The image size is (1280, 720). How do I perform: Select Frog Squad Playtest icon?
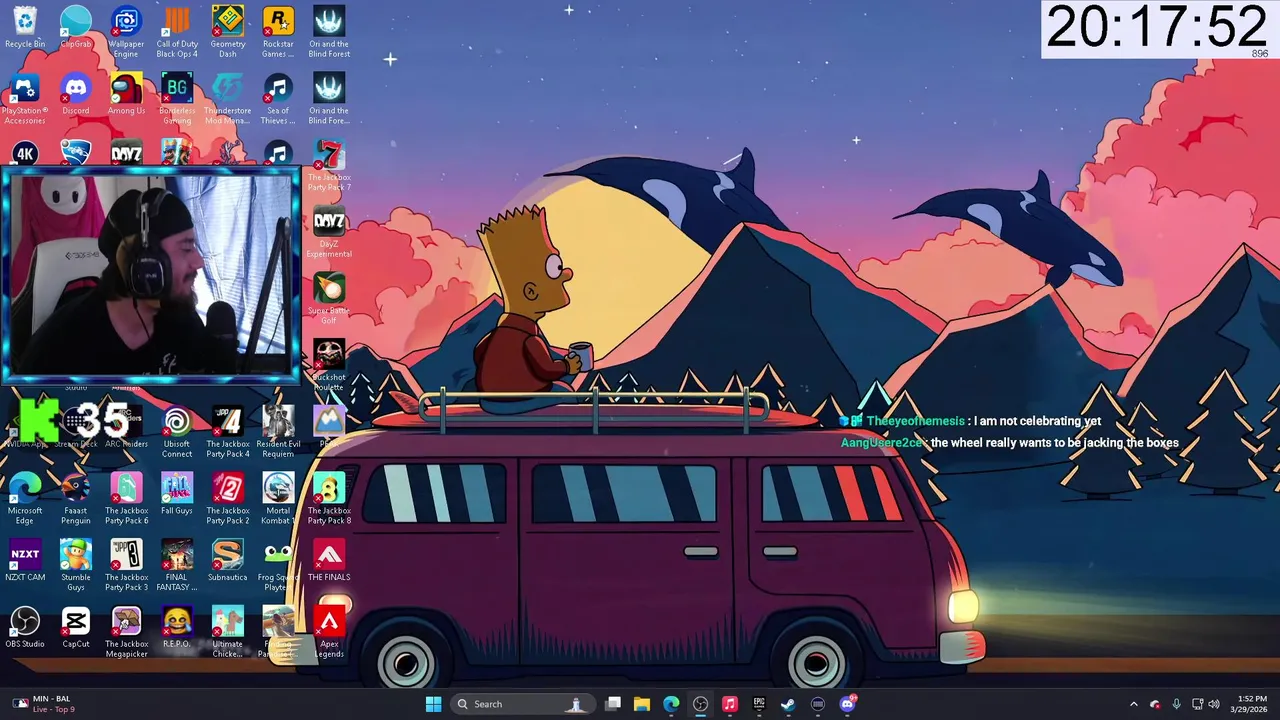pyautogui.click(x=278, y=566)
